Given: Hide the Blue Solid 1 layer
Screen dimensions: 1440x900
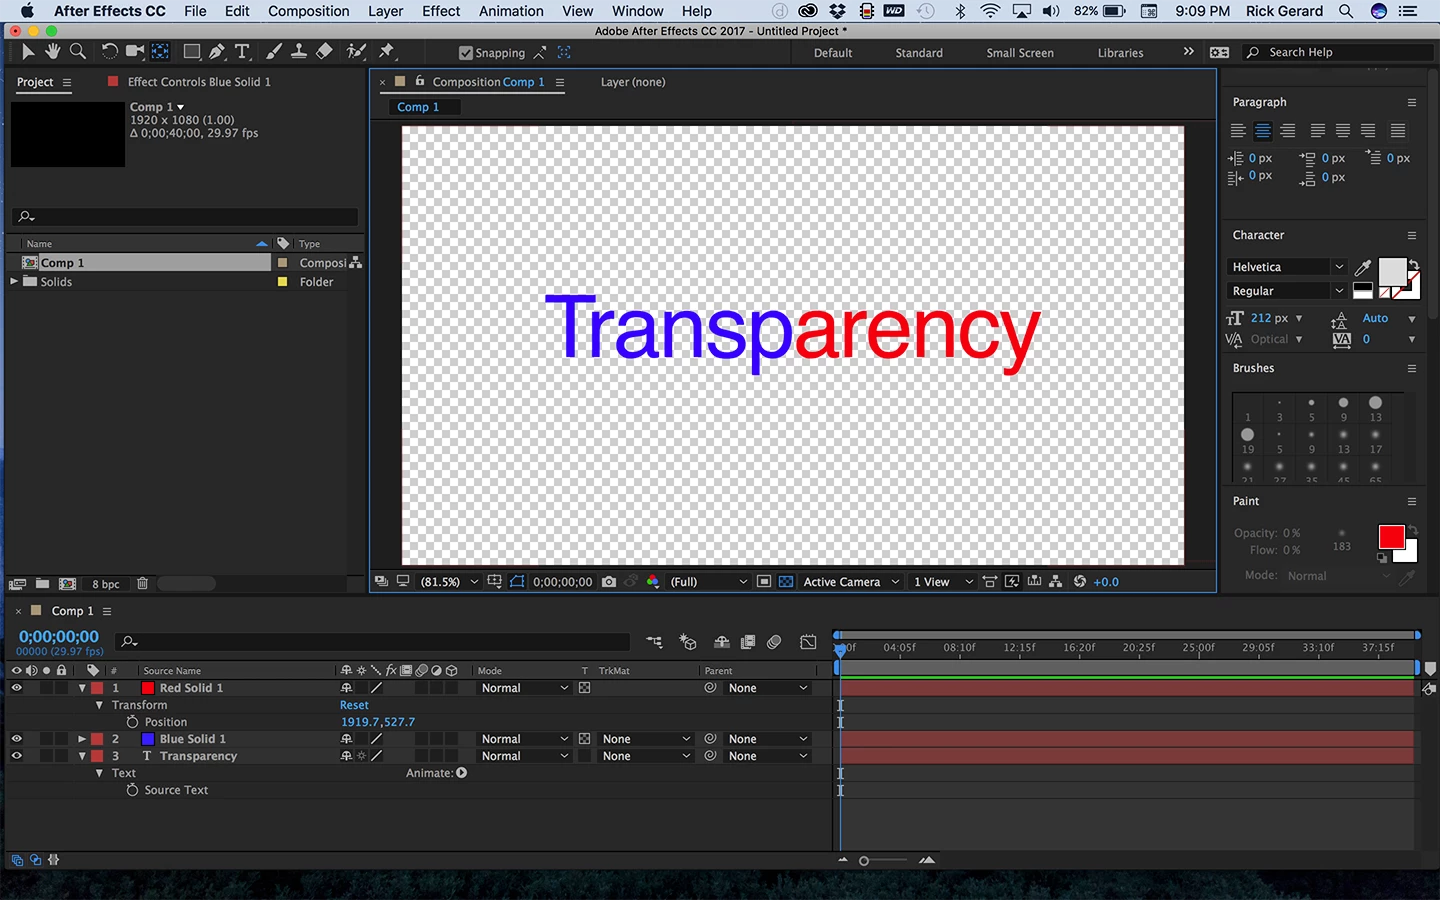Looking at the screenshot, I should [16, 739].
